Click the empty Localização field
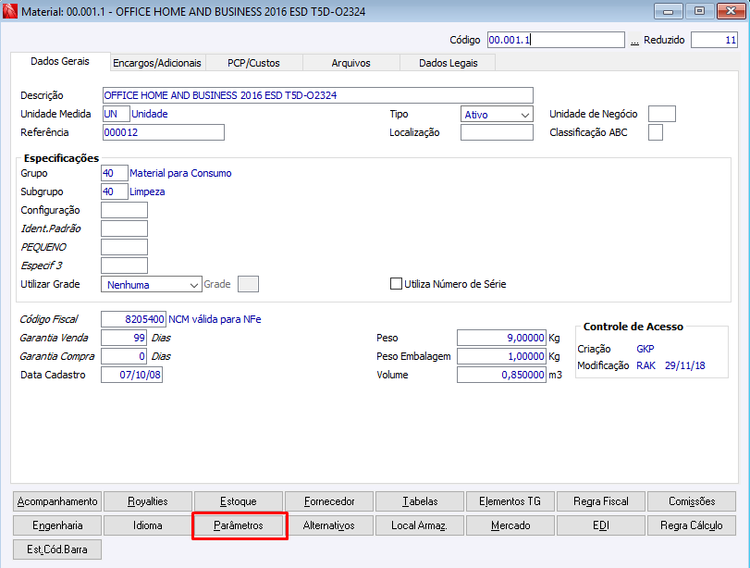Viewport: 750px width, 568px height. (x=496, y=133)
